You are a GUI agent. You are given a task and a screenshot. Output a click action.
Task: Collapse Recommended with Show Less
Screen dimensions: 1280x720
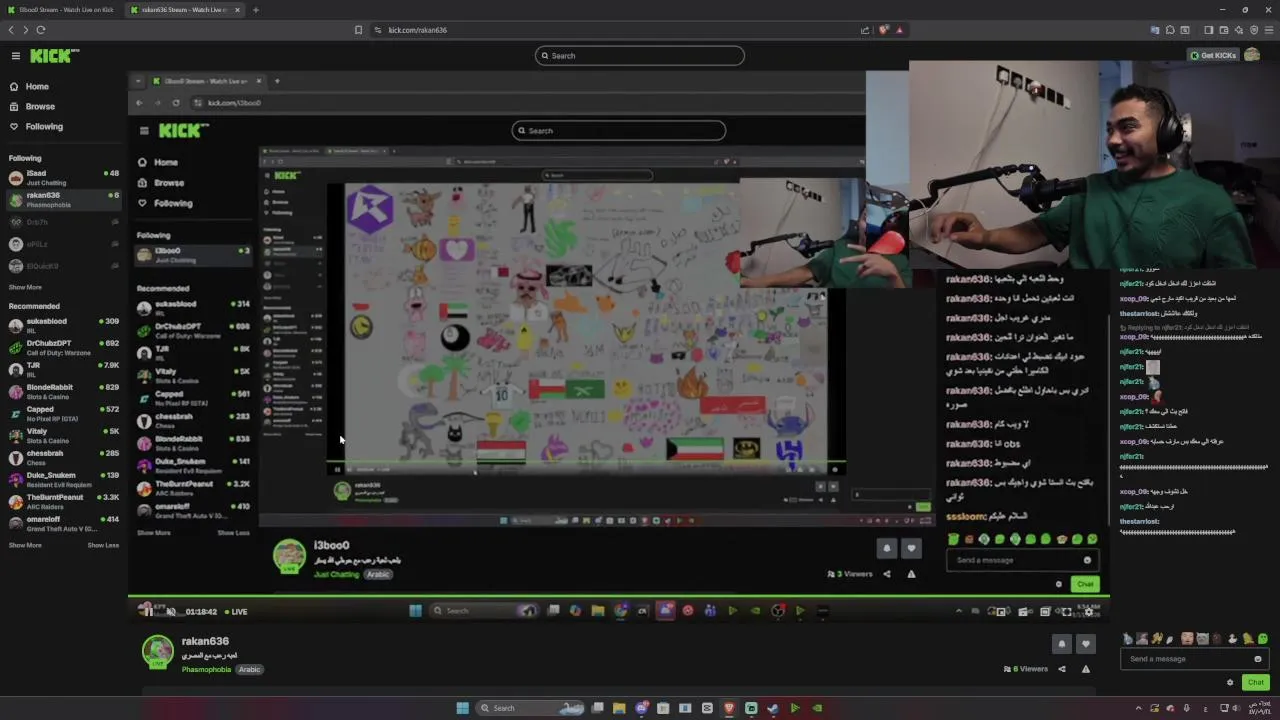pos(103,545)
